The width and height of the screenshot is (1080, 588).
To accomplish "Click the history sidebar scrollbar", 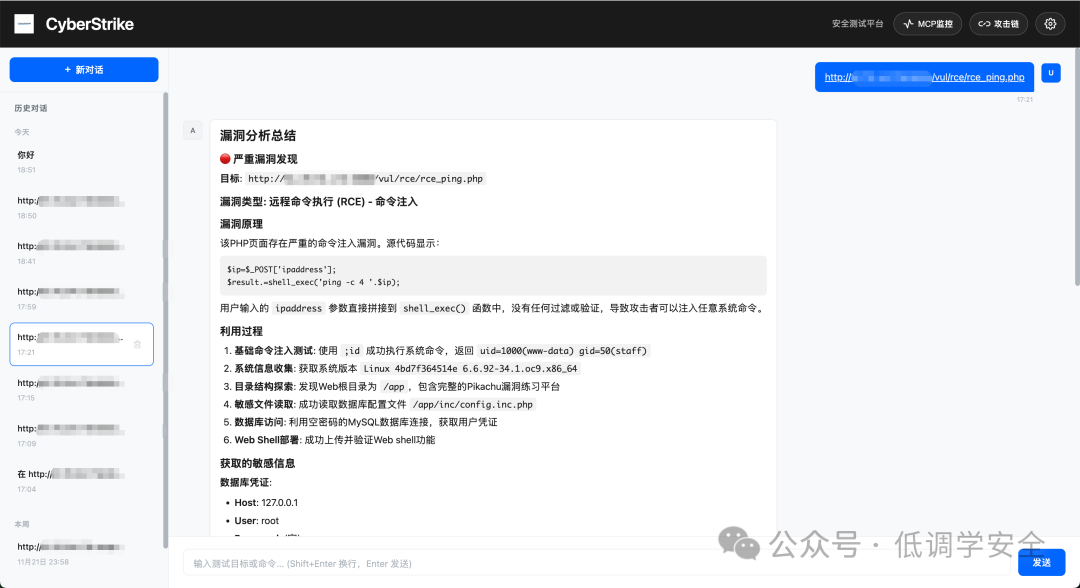I will point(165,320).
